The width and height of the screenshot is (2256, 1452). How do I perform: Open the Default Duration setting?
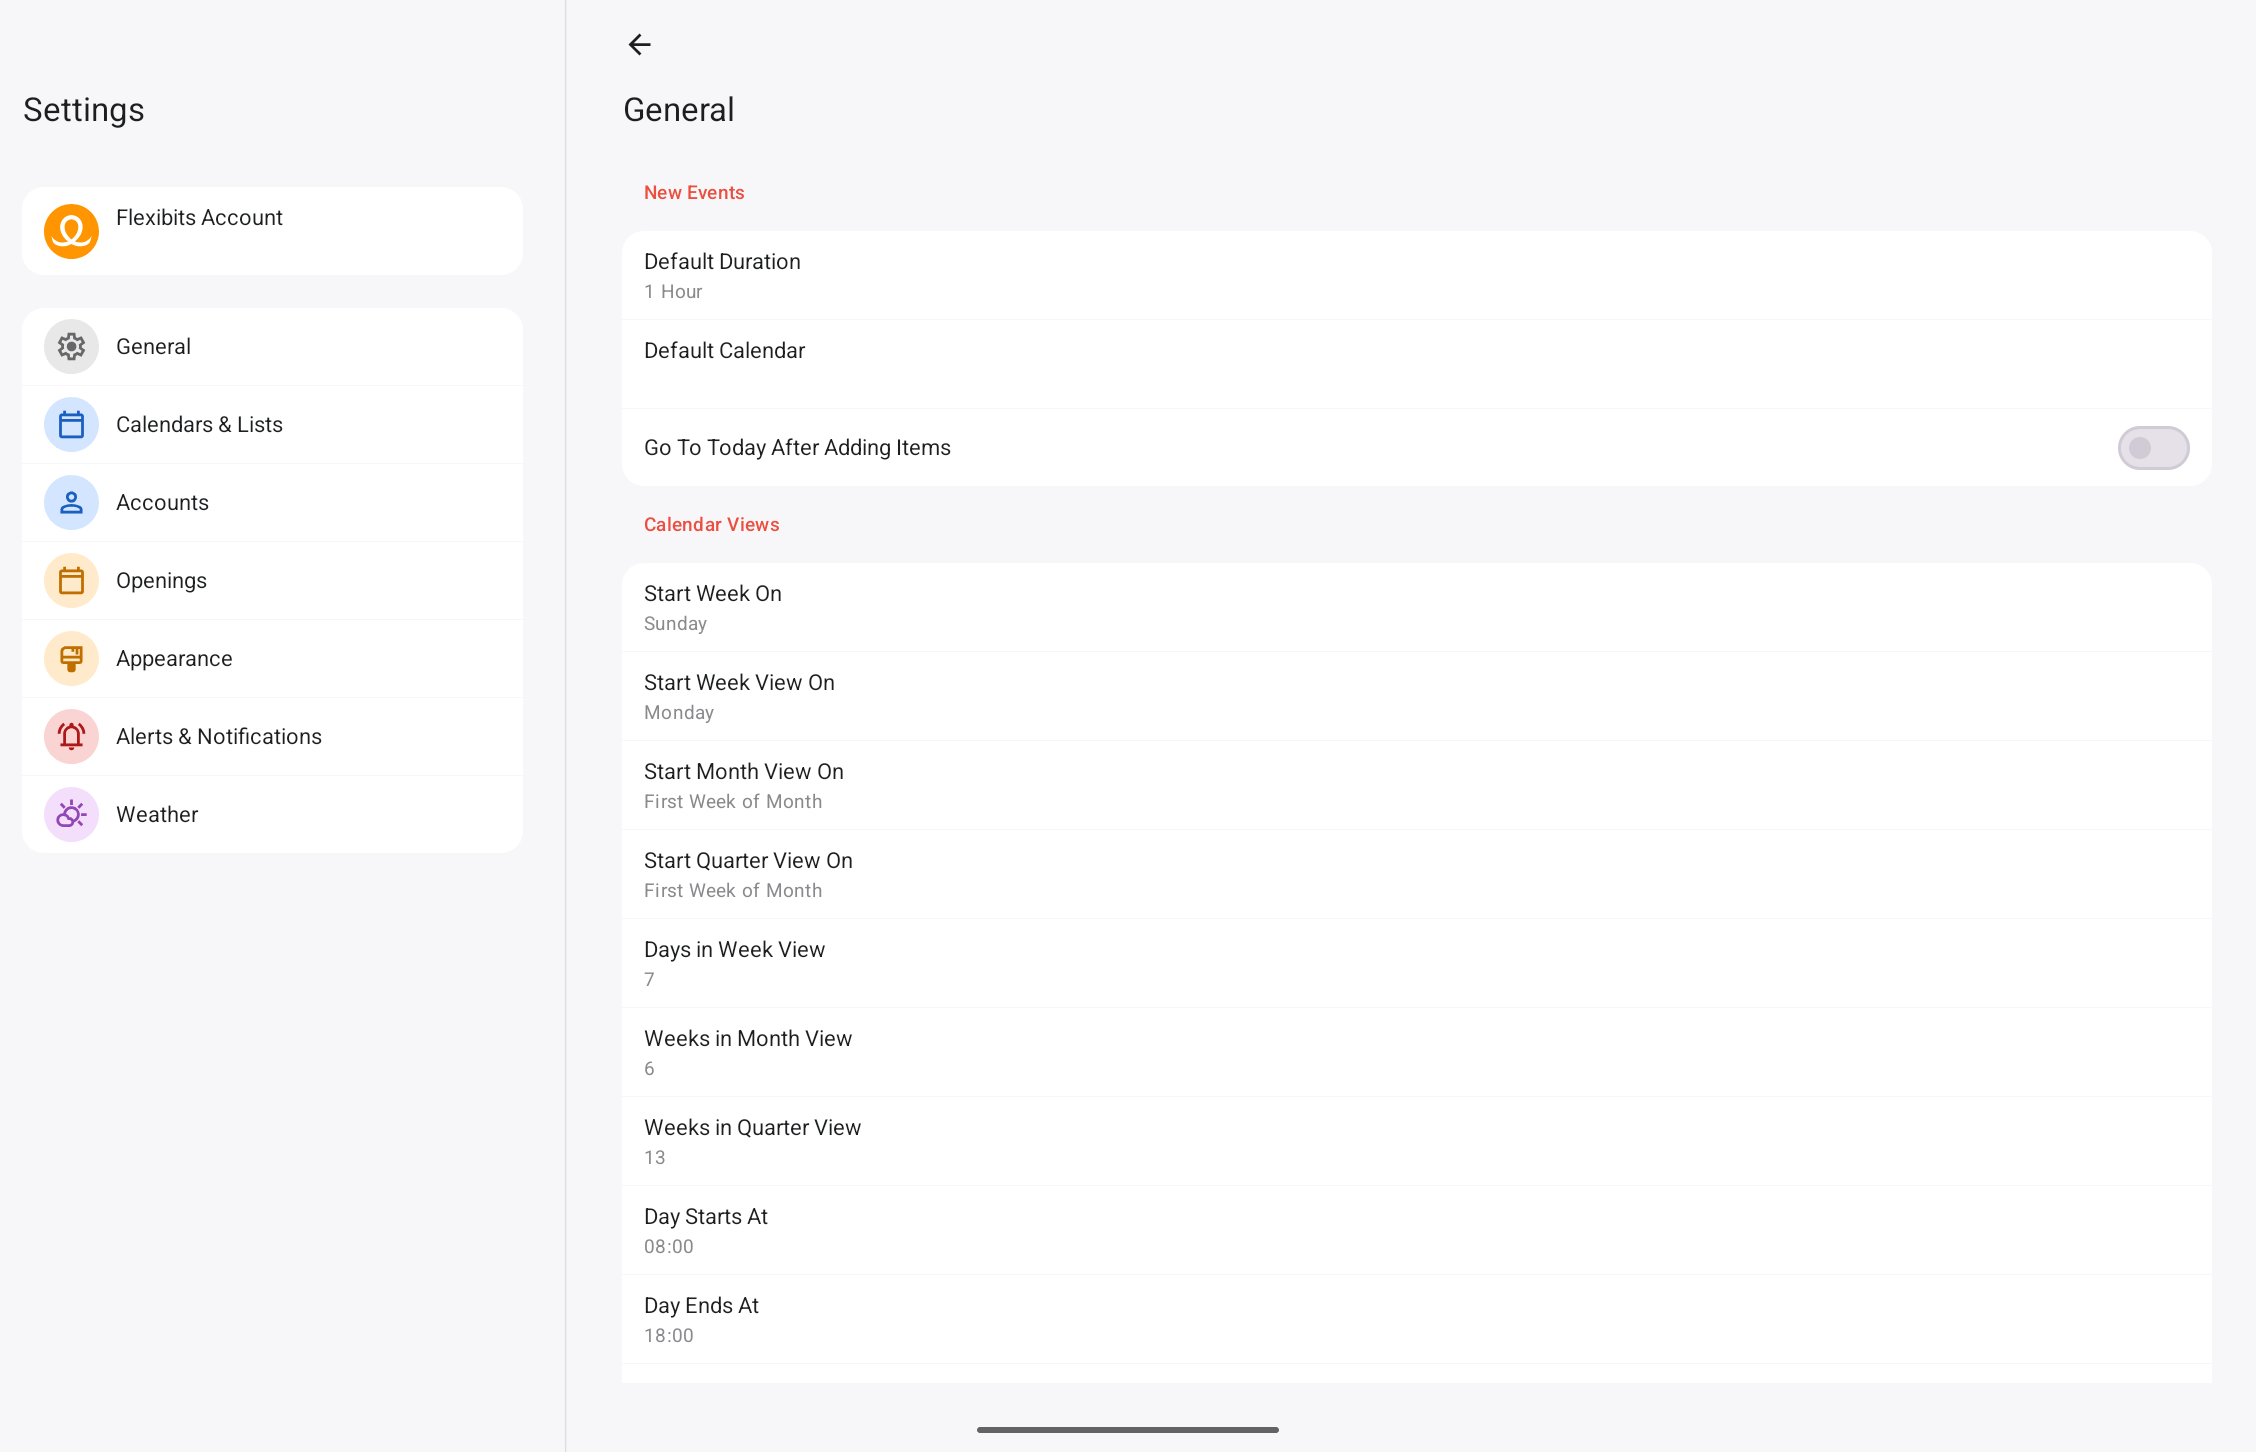[1416, 276]
